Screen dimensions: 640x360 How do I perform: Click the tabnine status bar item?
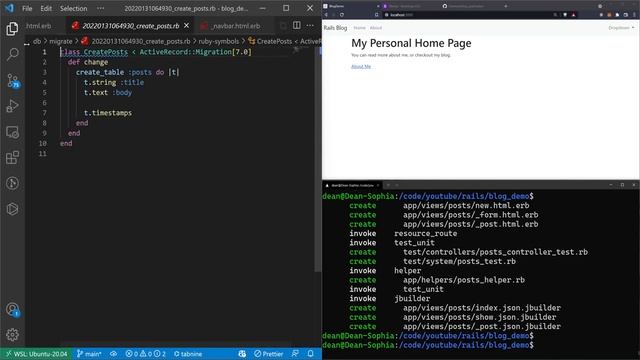pyautogui.click(x=188, y=353)
